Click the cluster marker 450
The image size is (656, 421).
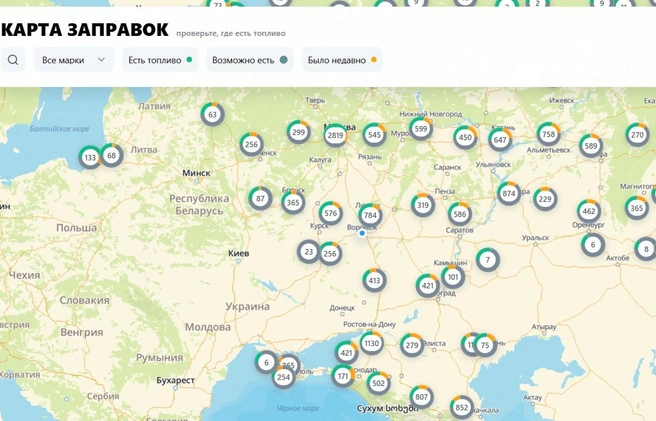pyautogui.click(x=465, y=137)
